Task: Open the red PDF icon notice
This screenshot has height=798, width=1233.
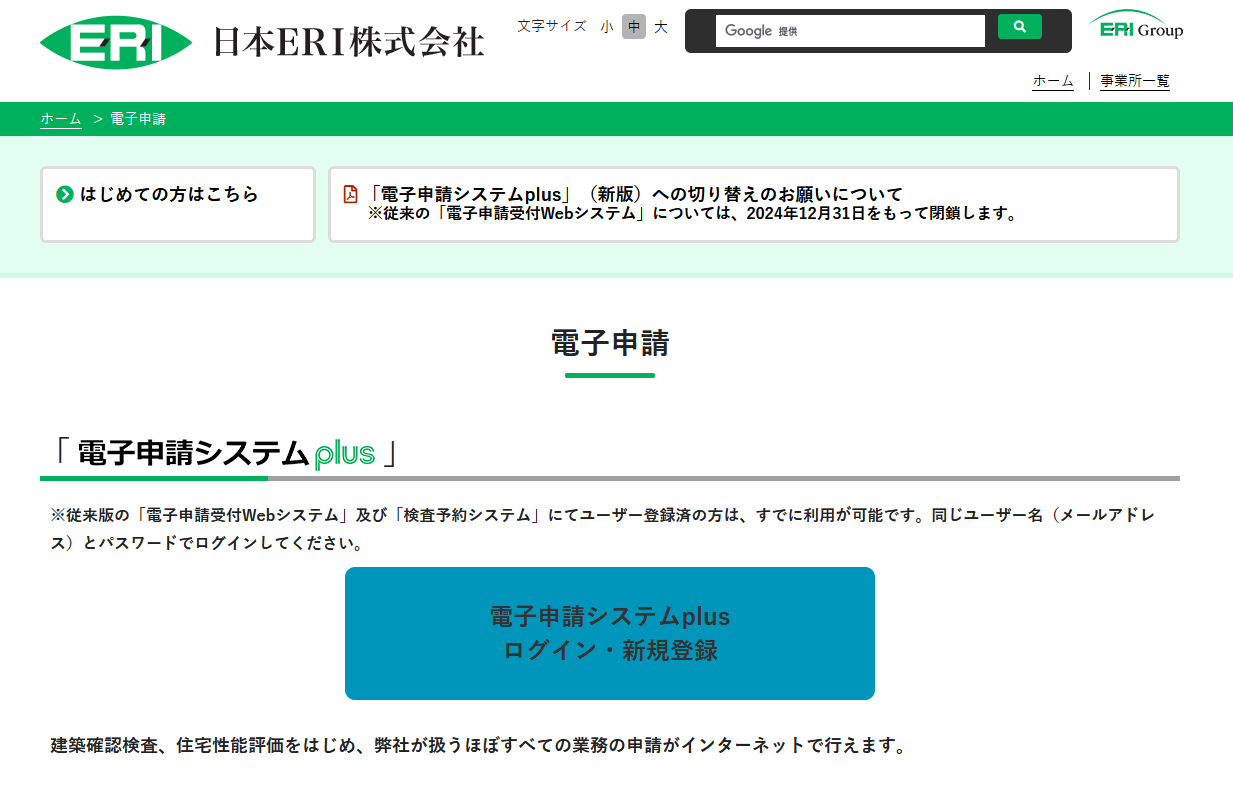Action: point(350,194)
